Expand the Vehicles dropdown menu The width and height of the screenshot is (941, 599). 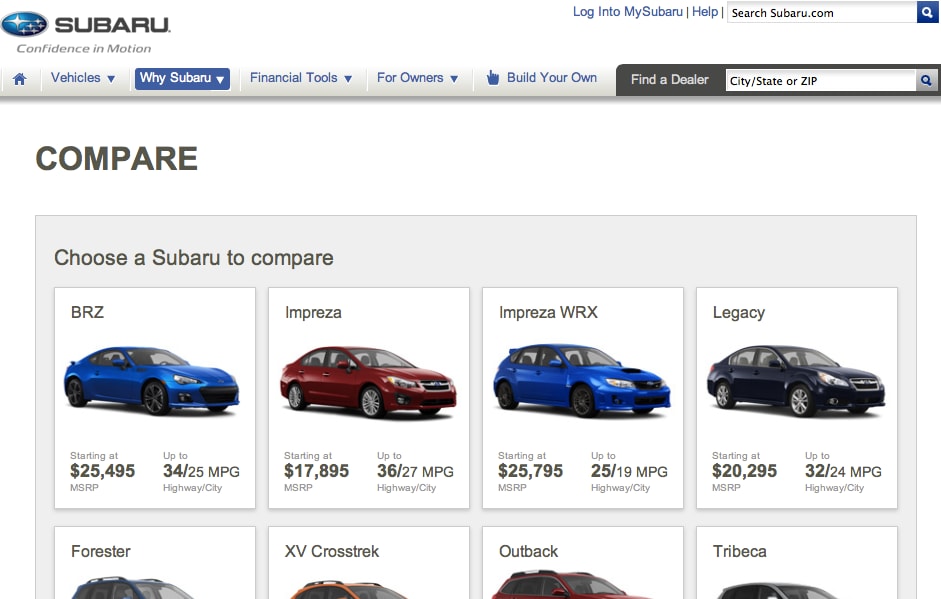pos(83,78)
